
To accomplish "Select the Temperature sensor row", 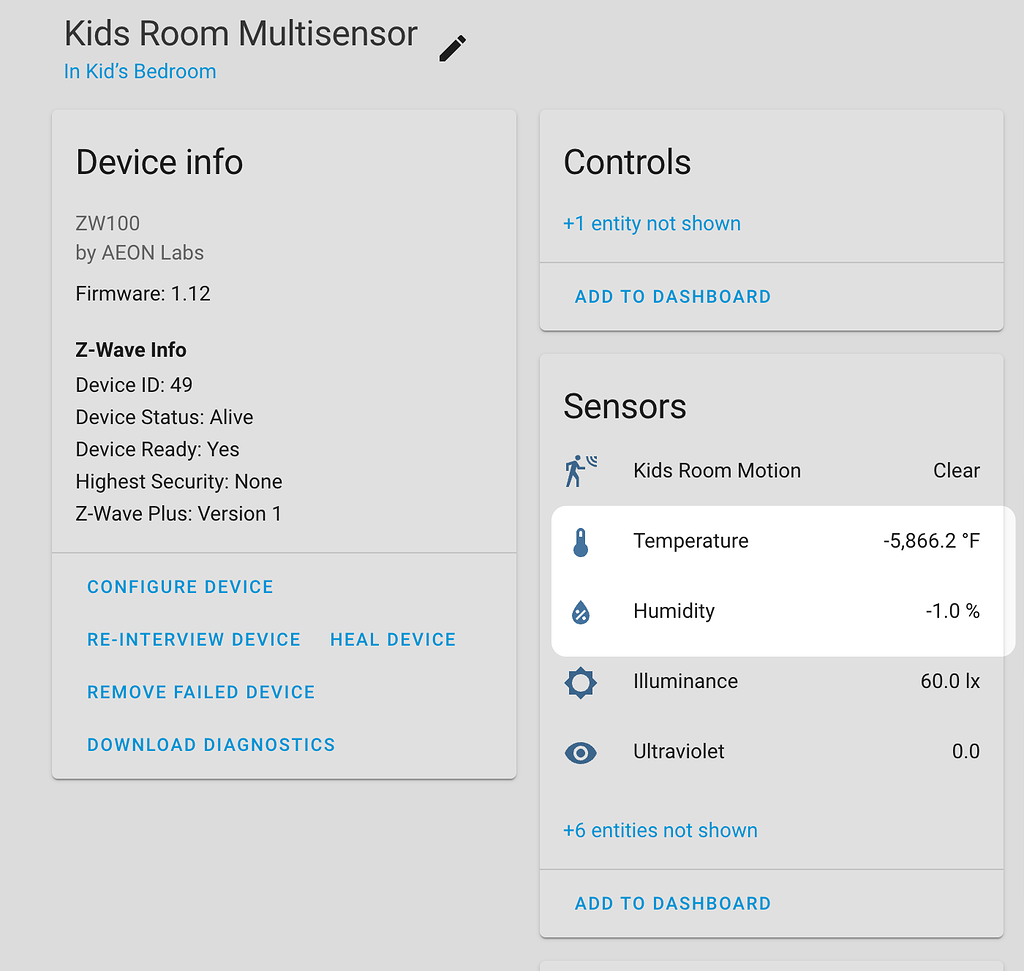I will point(690,541).
